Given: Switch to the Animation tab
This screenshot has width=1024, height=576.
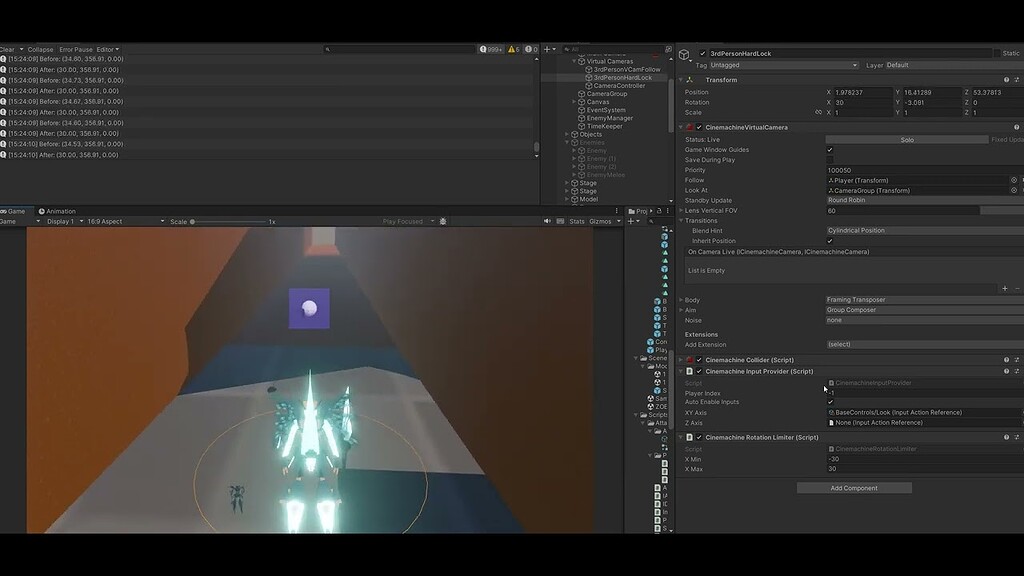Looking at the screenshot, I should point(63,211).
